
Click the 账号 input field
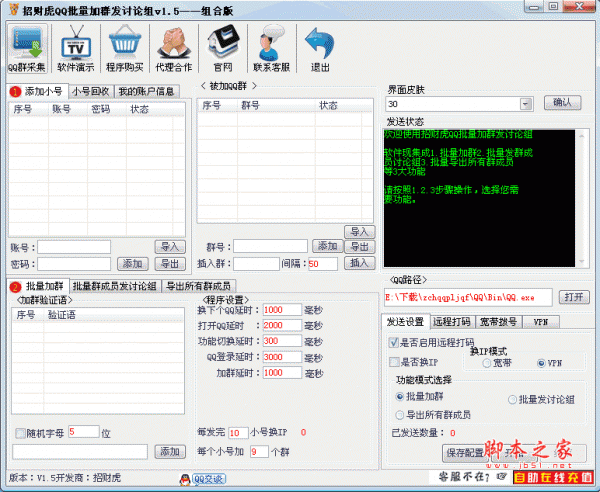(x=74, y=247)
